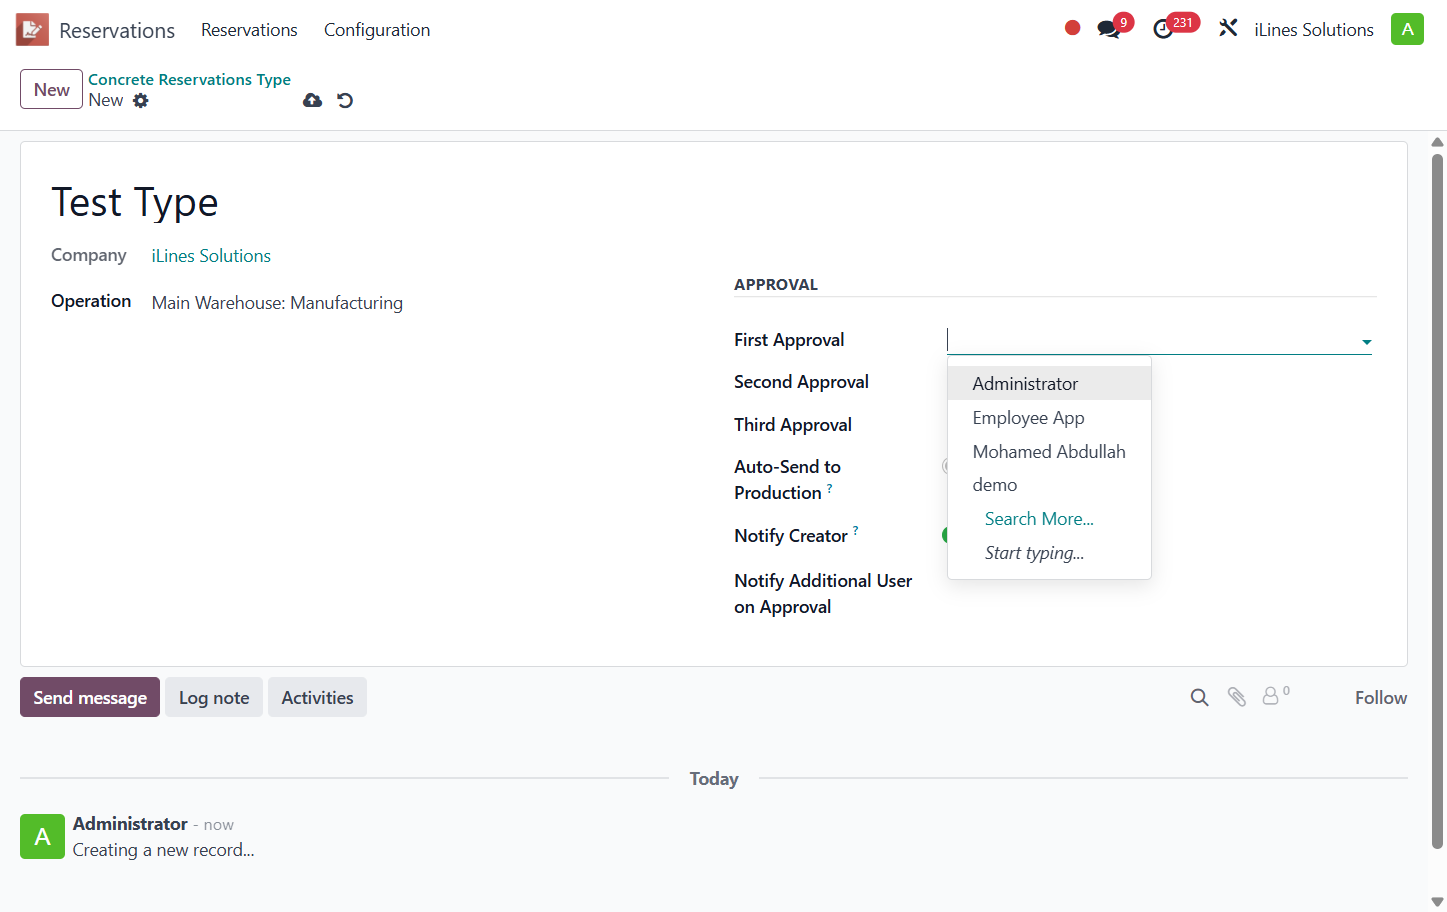Click the Third Approval label
The width and height of the screenshot is (1447, 912).
(793, 425)
